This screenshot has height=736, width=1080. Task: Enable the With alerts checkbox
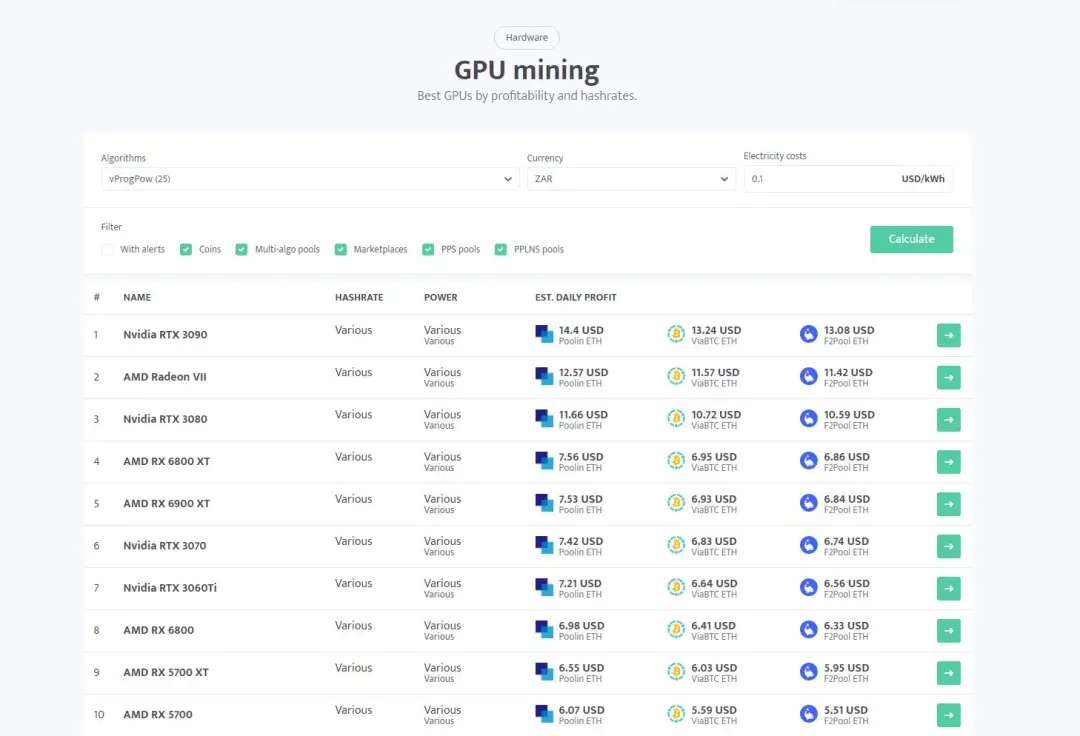pos(107,249)
